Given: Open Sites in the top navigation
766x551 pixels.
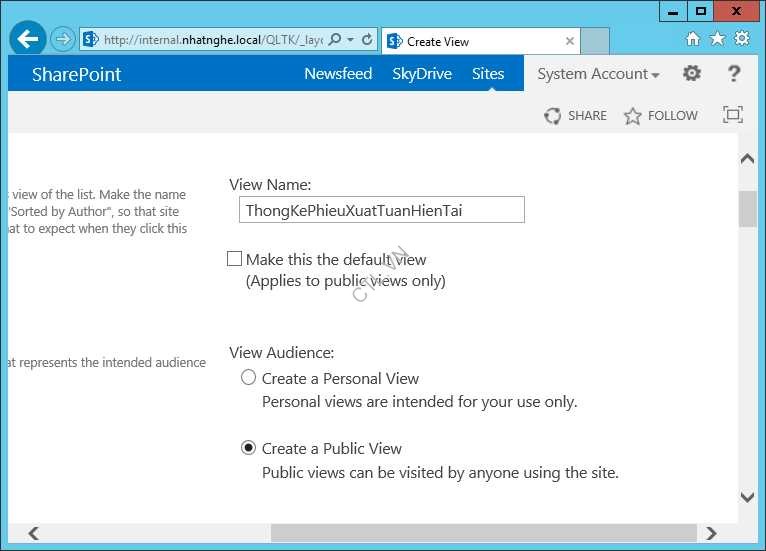Looking at the screenshot, I should (488, 74).
